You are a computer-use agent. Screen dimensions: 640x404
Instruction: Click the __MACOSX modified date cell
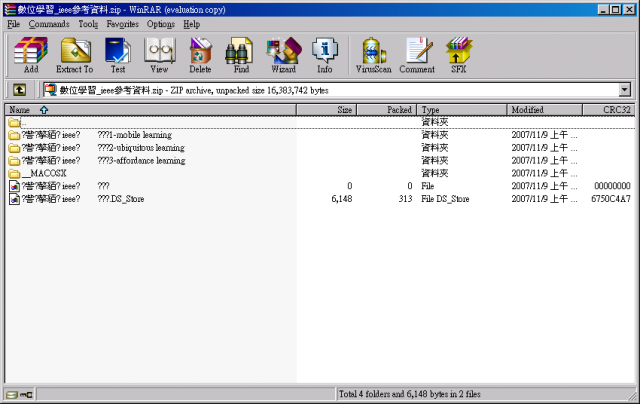point(544,173)
